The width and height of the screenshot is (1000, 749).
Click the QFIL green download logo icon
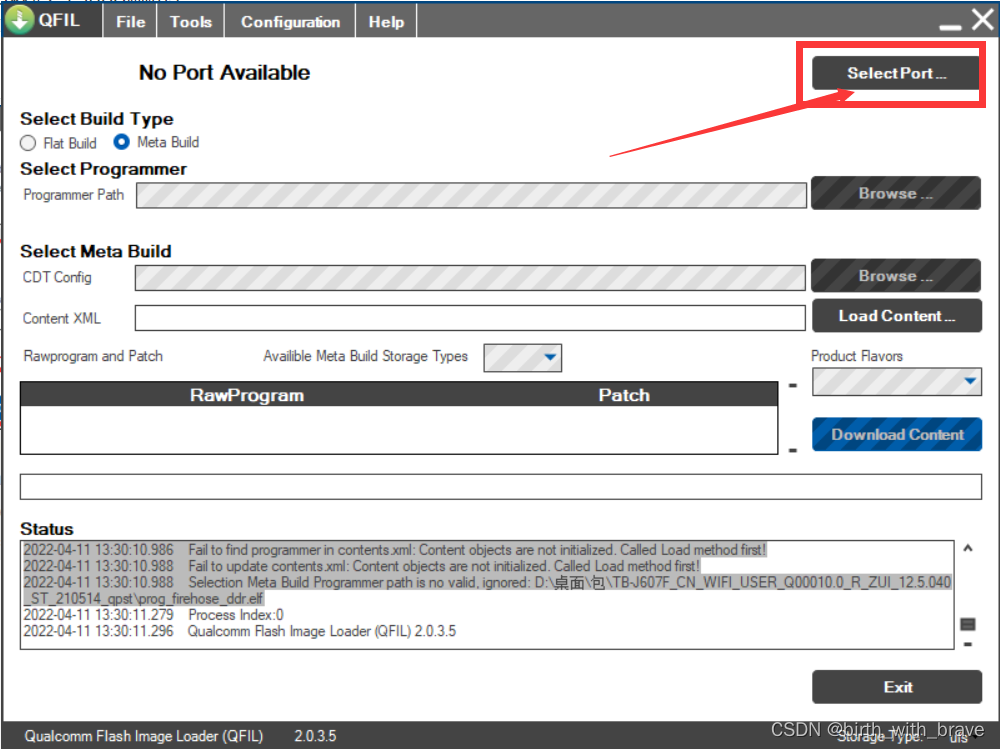tap(19, 20)
